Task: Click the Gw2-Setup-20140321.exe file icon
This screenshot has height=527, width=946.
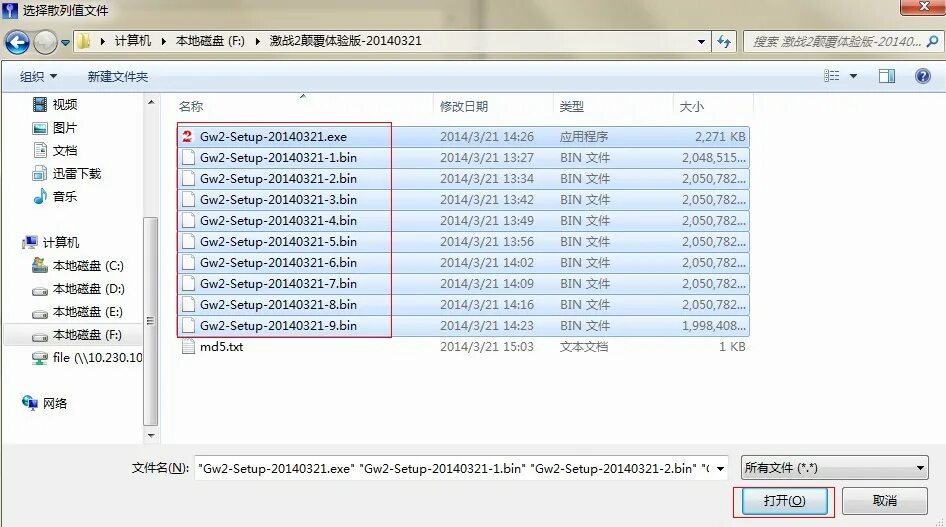Action: 188,137
